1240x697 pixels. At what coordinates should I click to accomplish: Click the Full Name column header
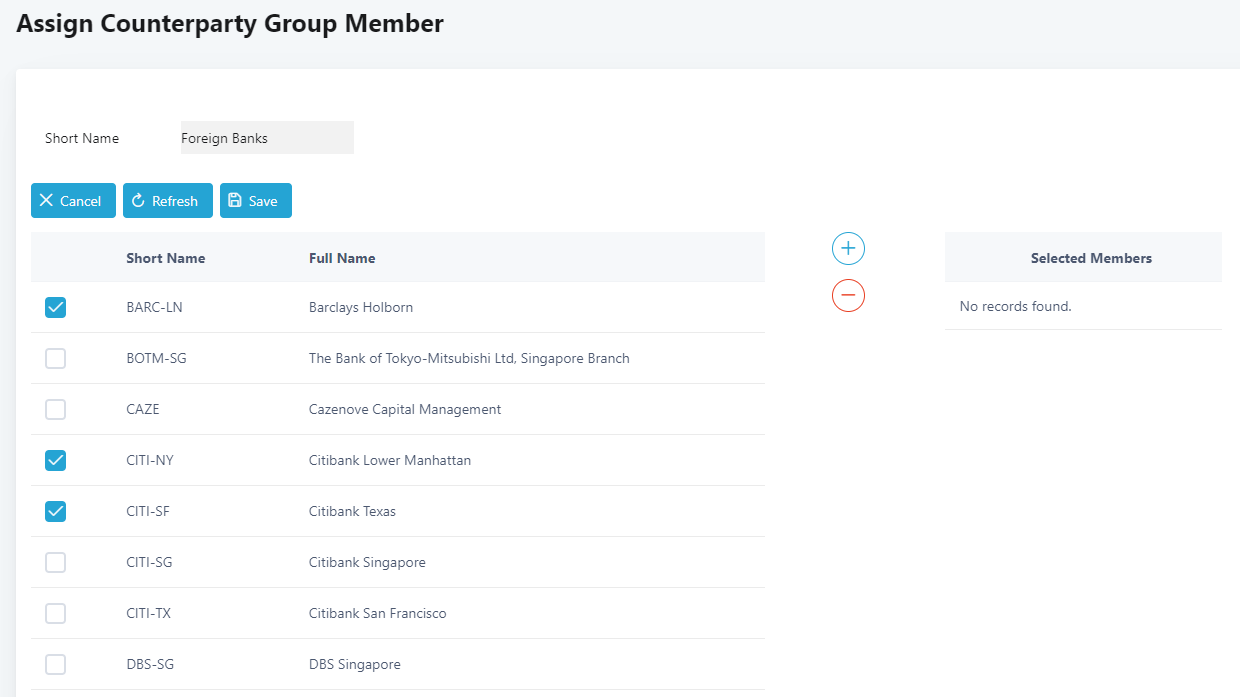(x=342, y=258)
